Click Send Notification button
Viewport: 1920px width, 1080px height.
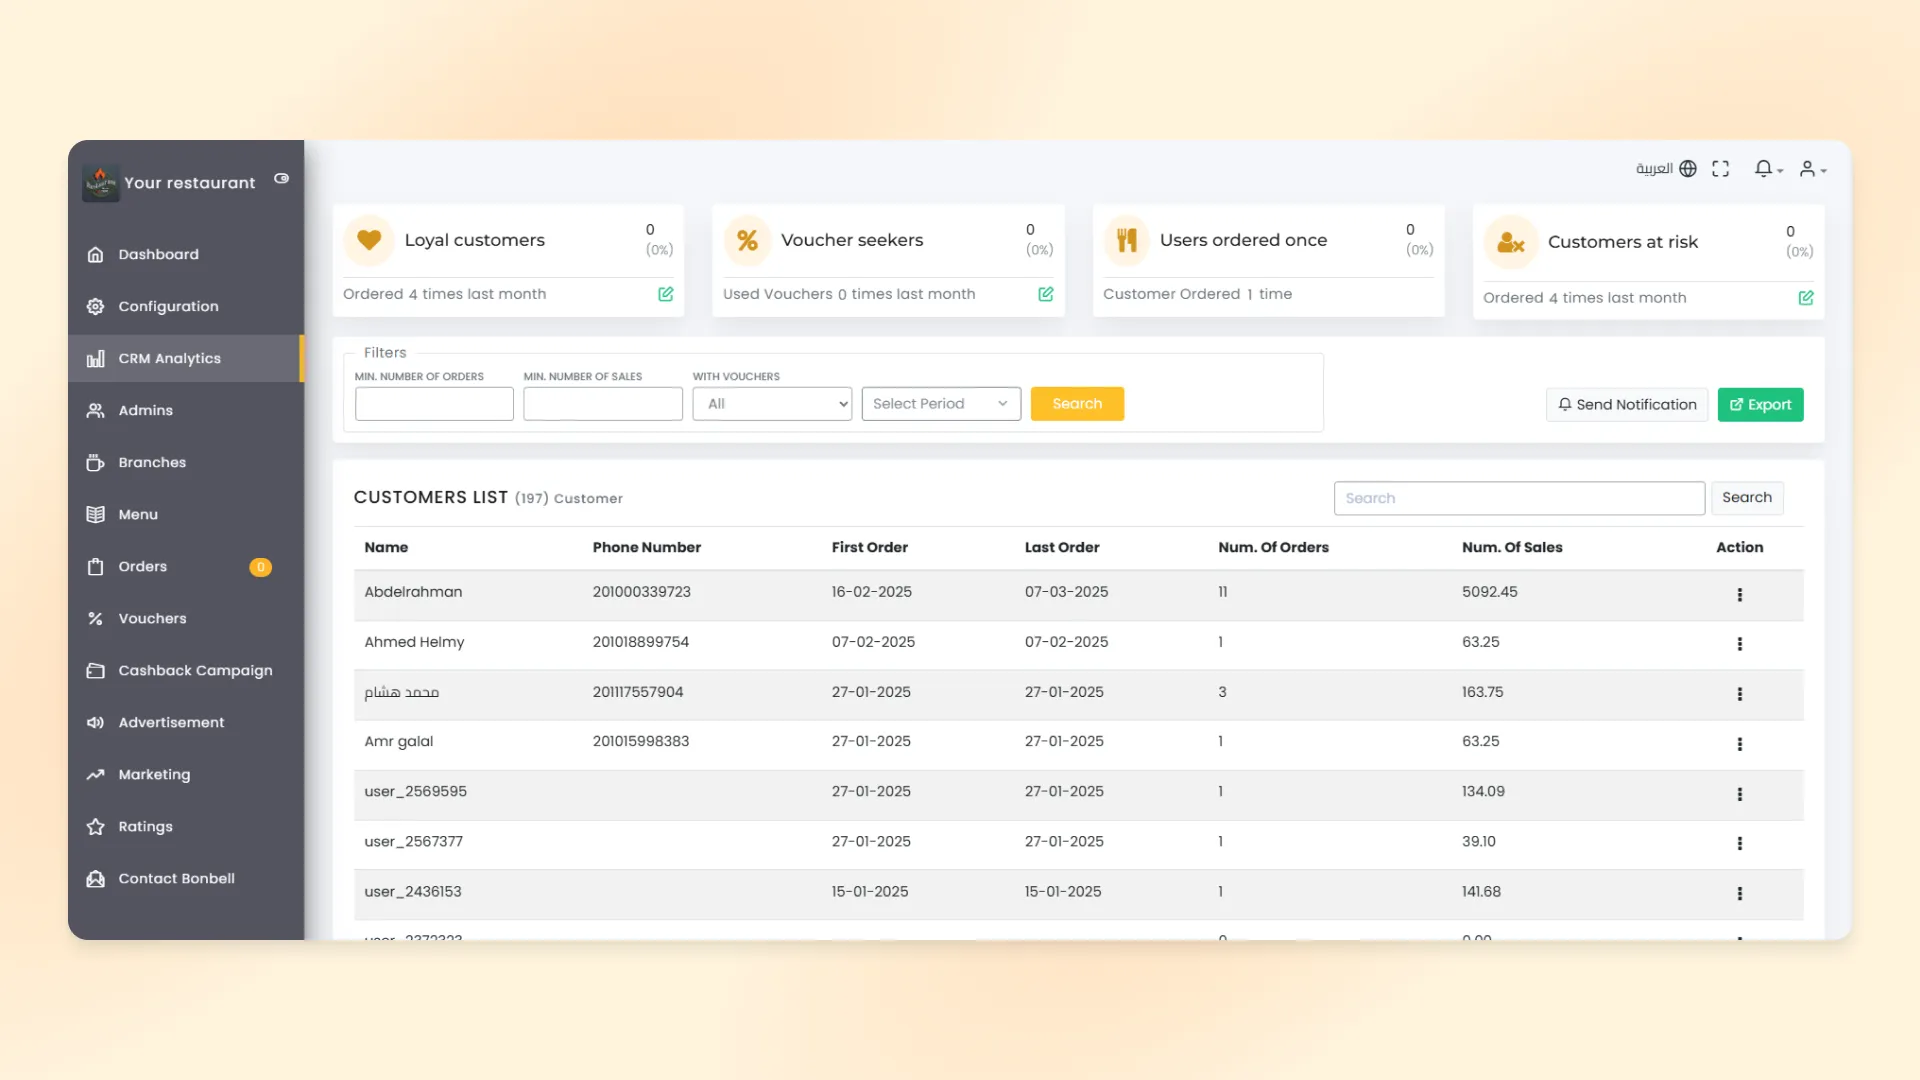click(x=1627, y=405)
